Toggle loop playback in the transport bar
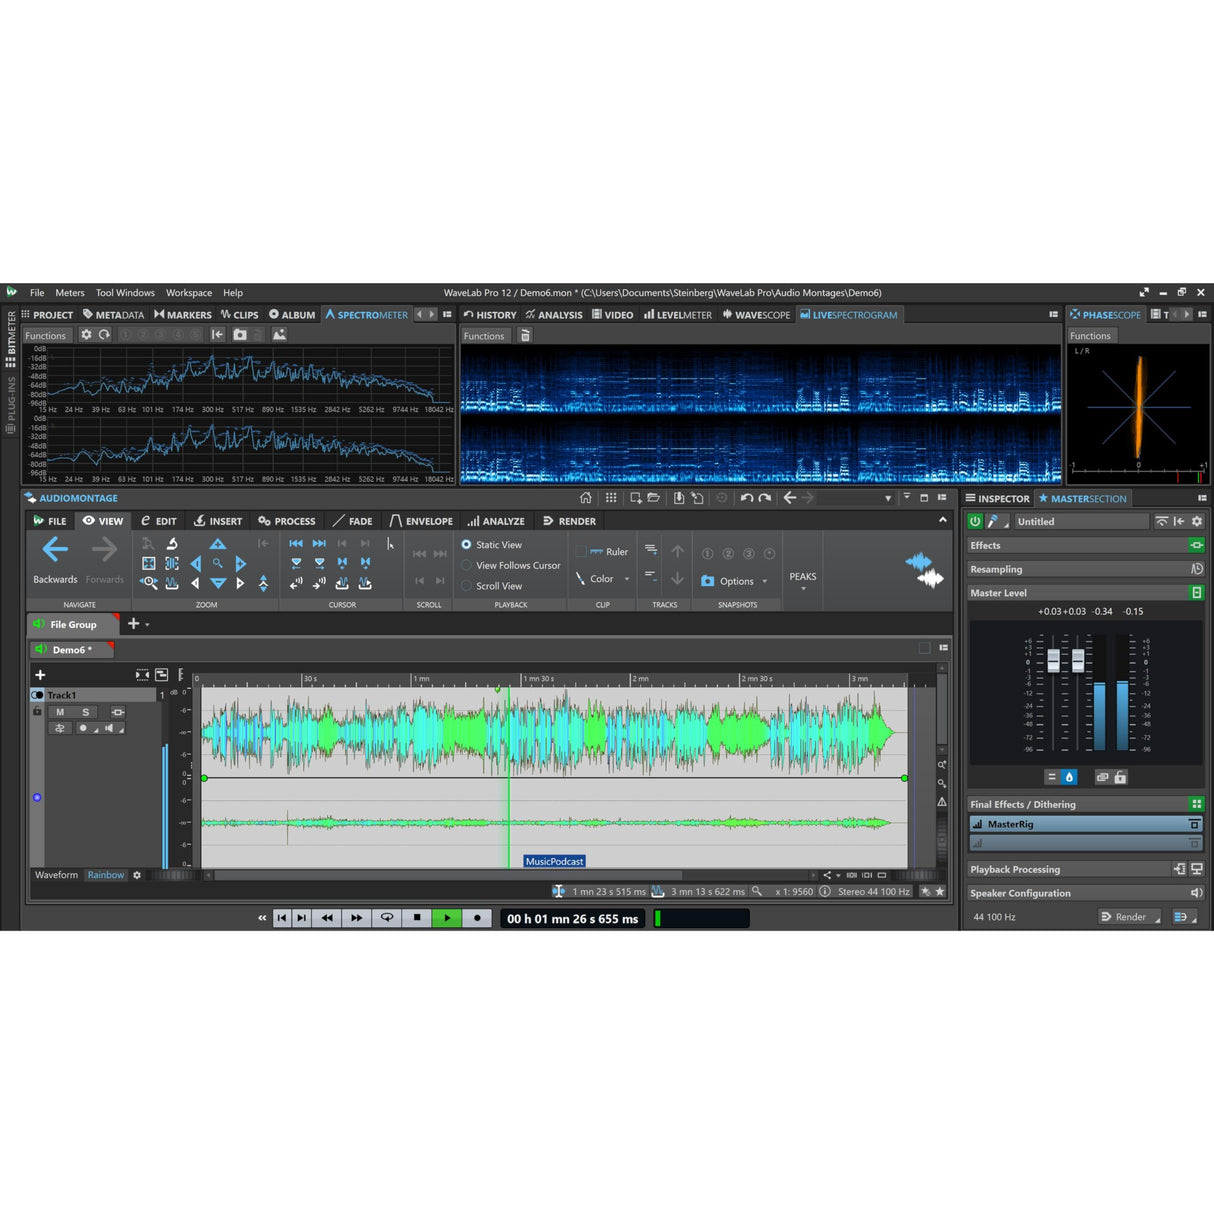Viewport: 1214px width, 1214px height. 387,918
